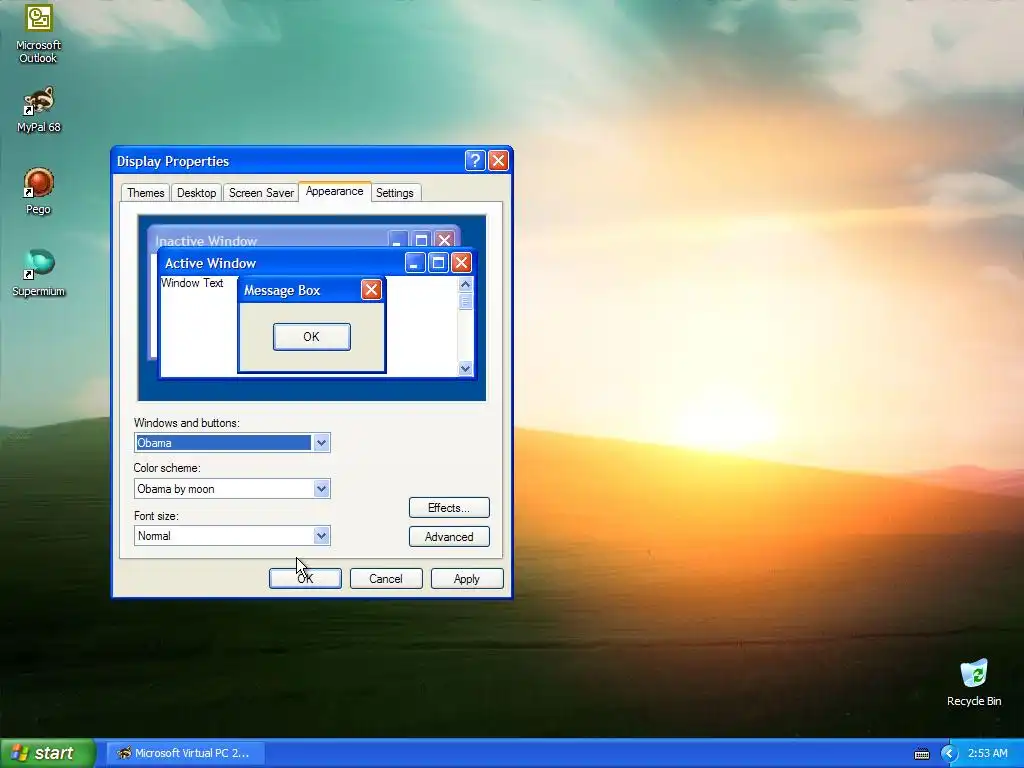The height and width of the screenshot is (768, 1024).
Task: Click OK in the preview Message Box
Action: [x=312, y=337]
